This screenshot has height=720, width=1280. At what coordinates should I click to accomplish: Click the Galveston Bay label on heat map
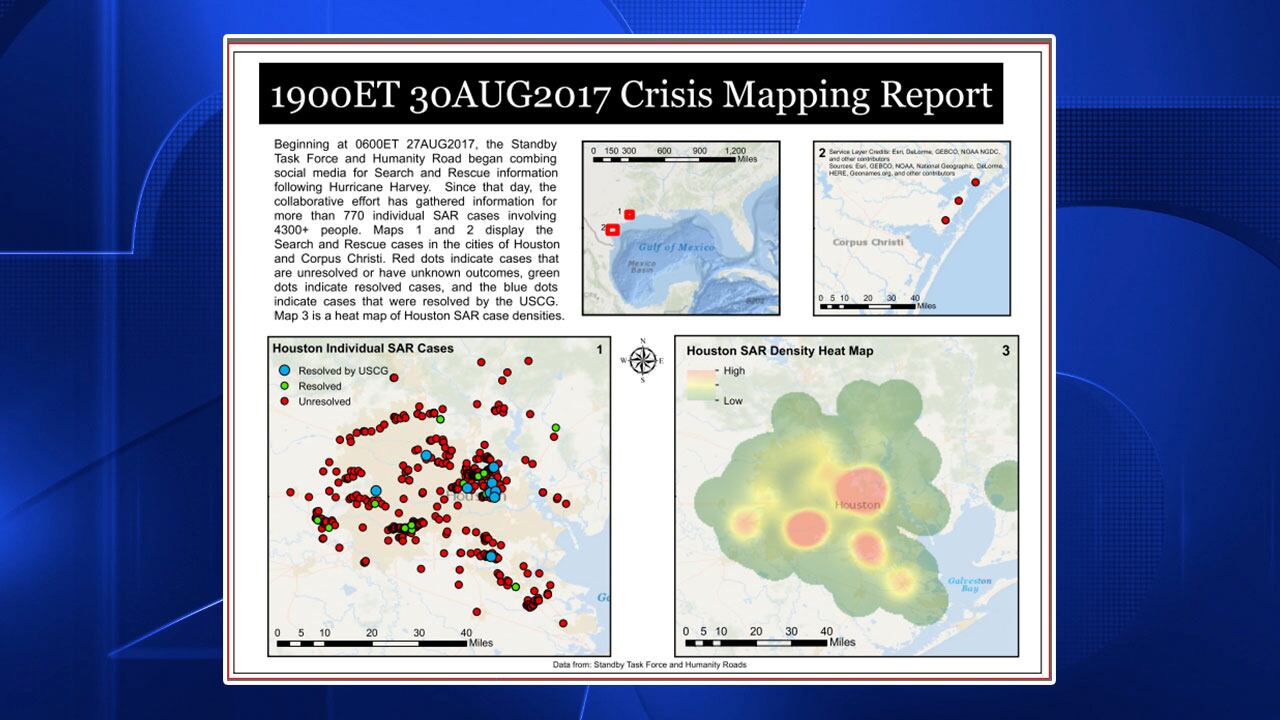(969, 586)
